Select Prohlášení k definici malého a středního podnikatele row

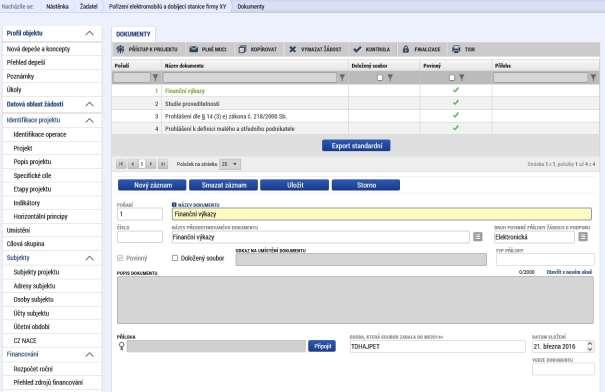click(x=355, y=128)
